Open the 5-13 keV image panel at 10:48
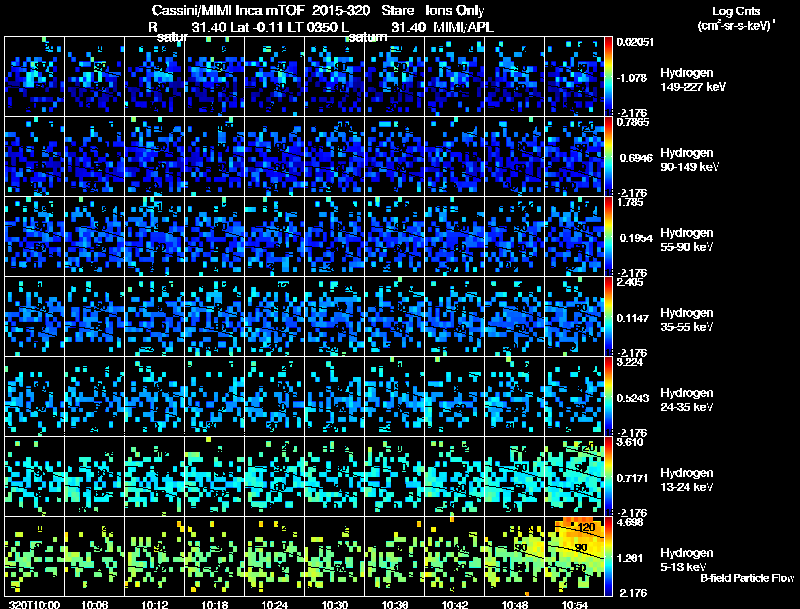This screenshot has width=800, height=609. click(515, 556)
